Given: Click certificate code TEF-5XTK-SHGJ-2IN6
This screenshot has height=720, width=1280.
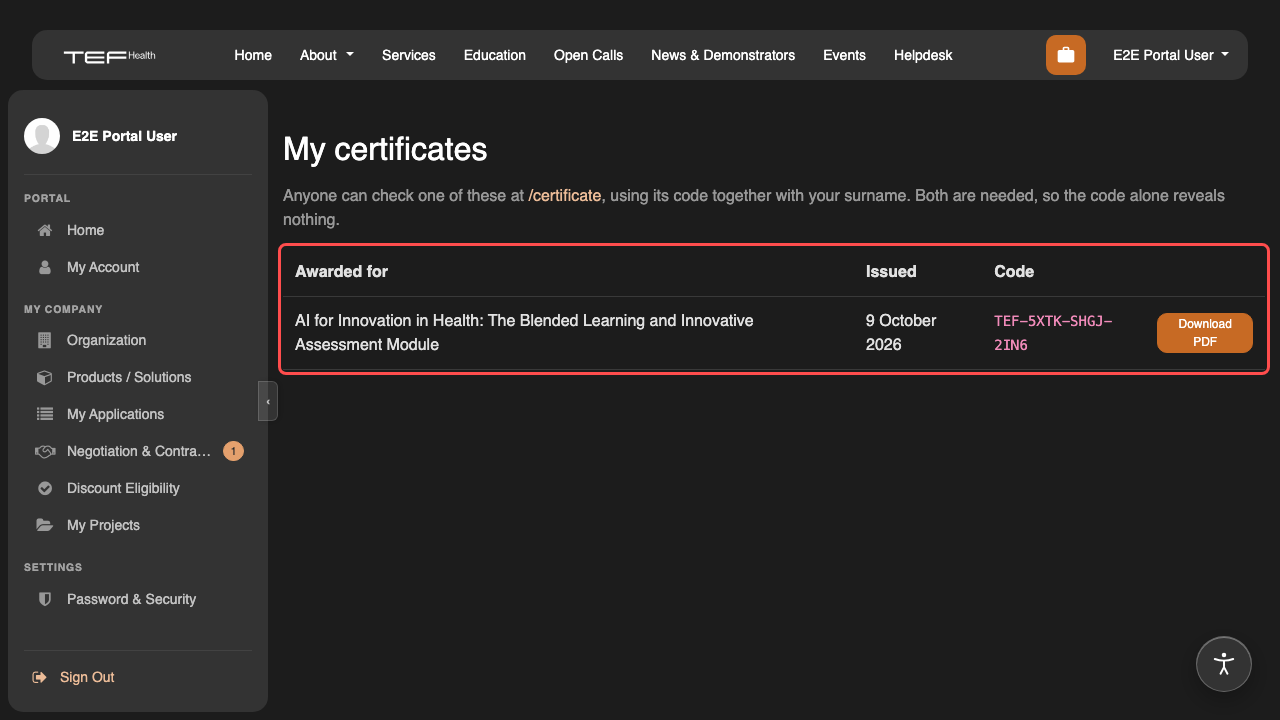Looking at the screenshot, I should [x=1053, y=333].
